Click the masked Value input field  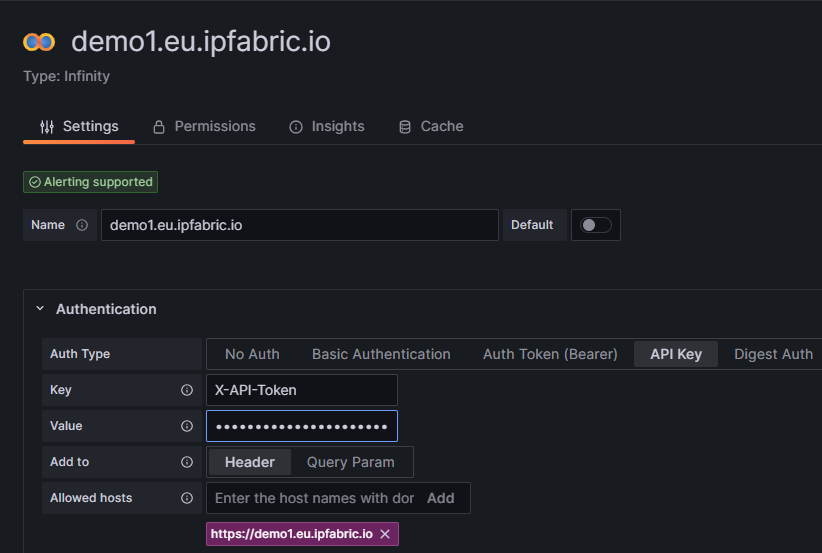click(x=301, y=426)
